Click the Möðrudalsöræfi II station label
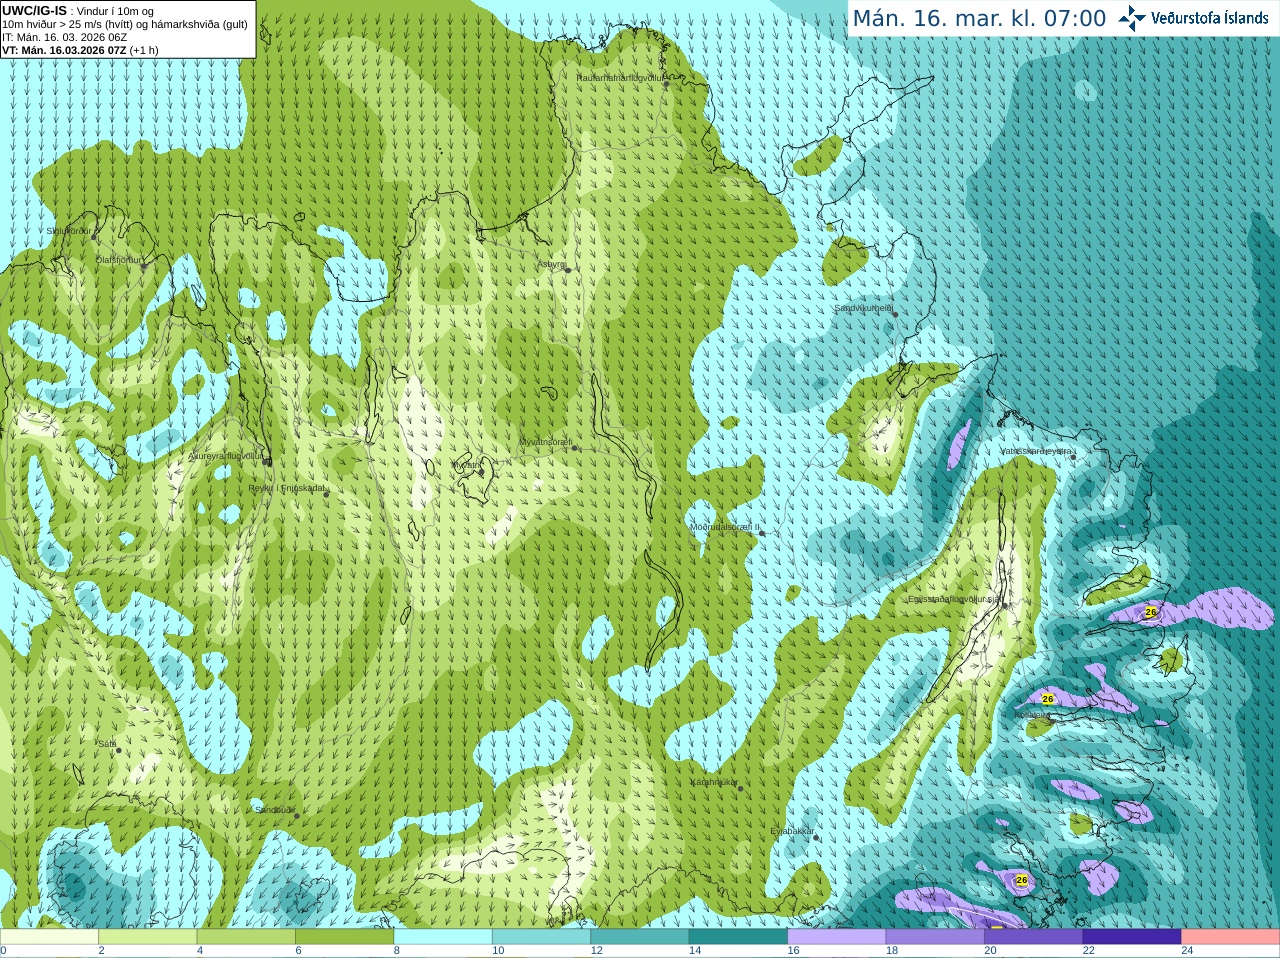 click(x=725, y=527)
